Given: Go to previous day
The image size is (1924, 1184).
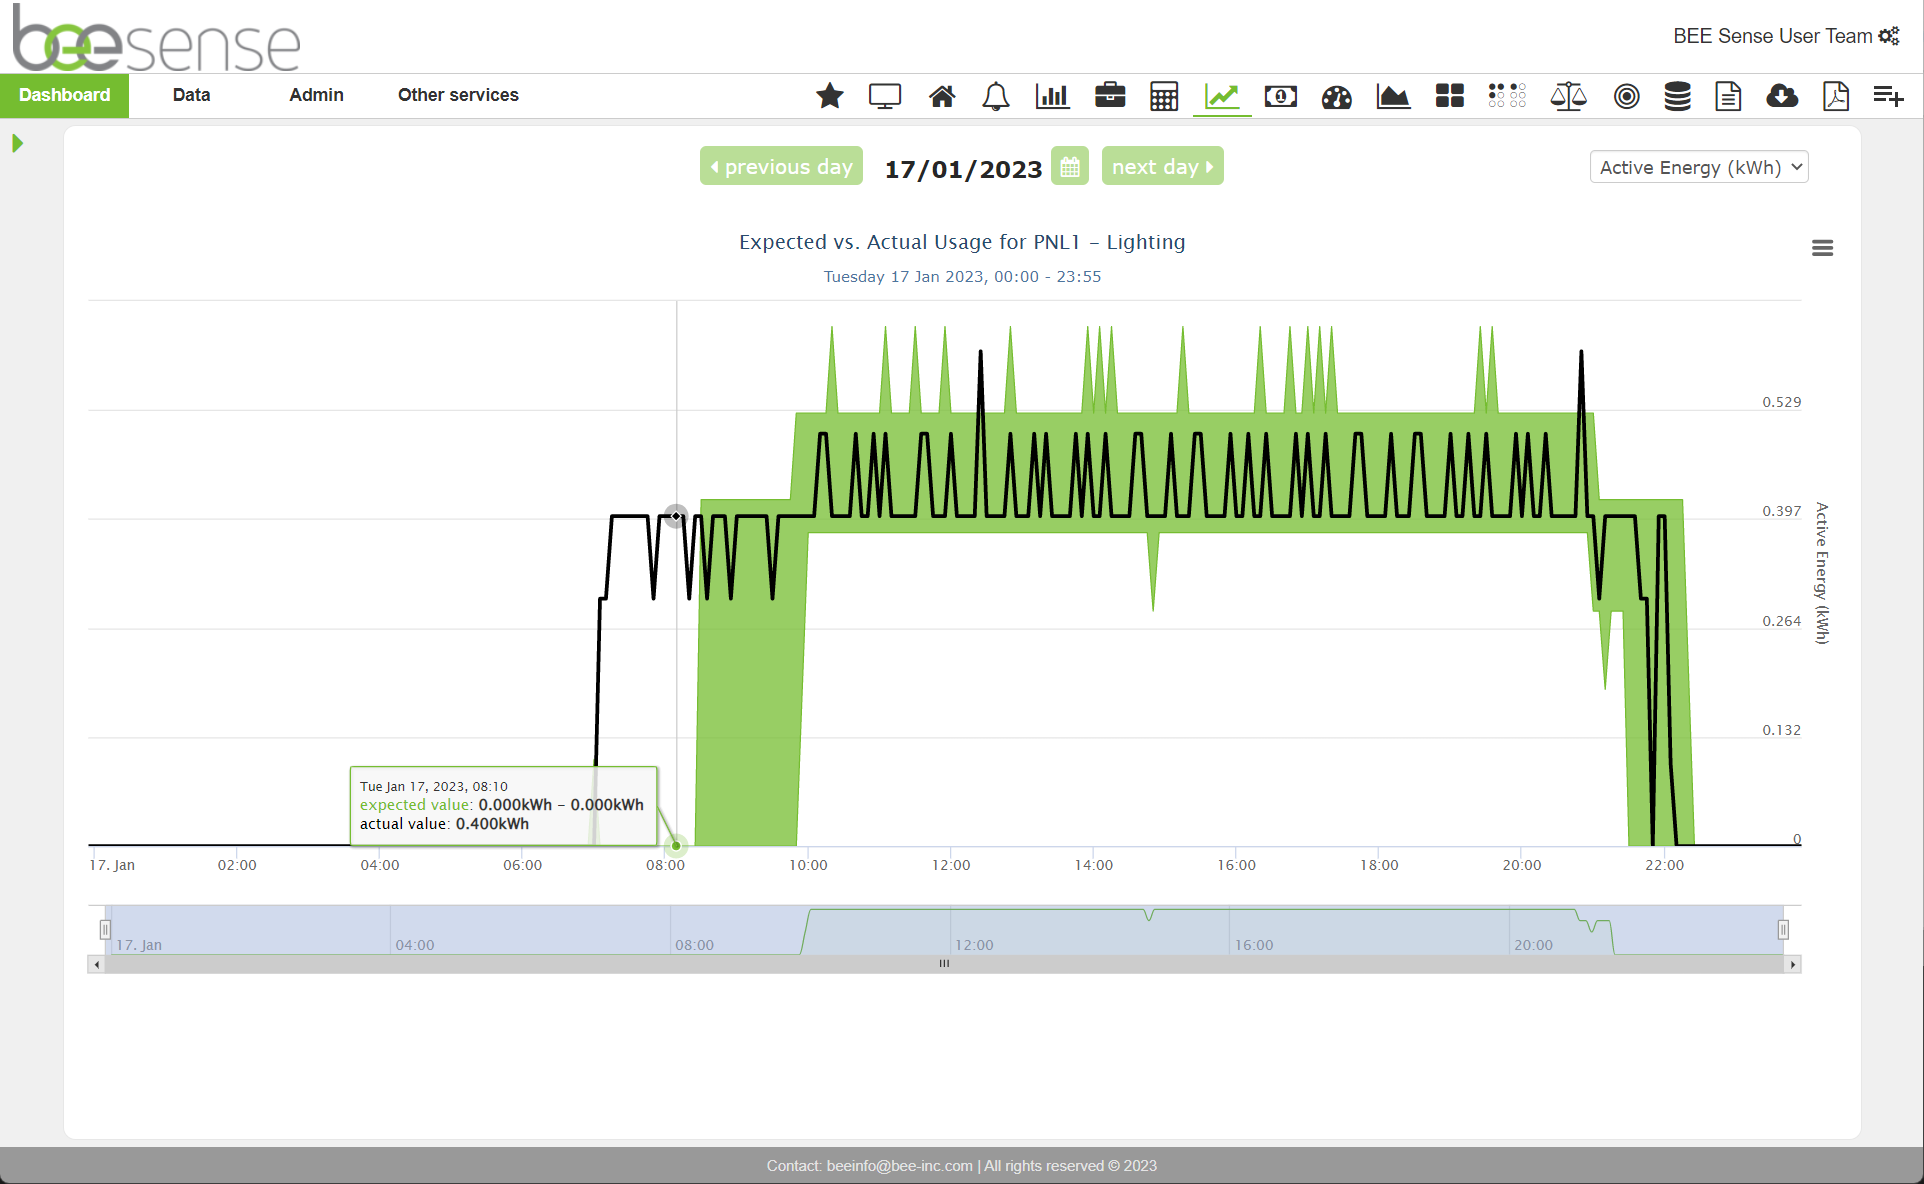Looking at the screenshot, I should (781, 167).
